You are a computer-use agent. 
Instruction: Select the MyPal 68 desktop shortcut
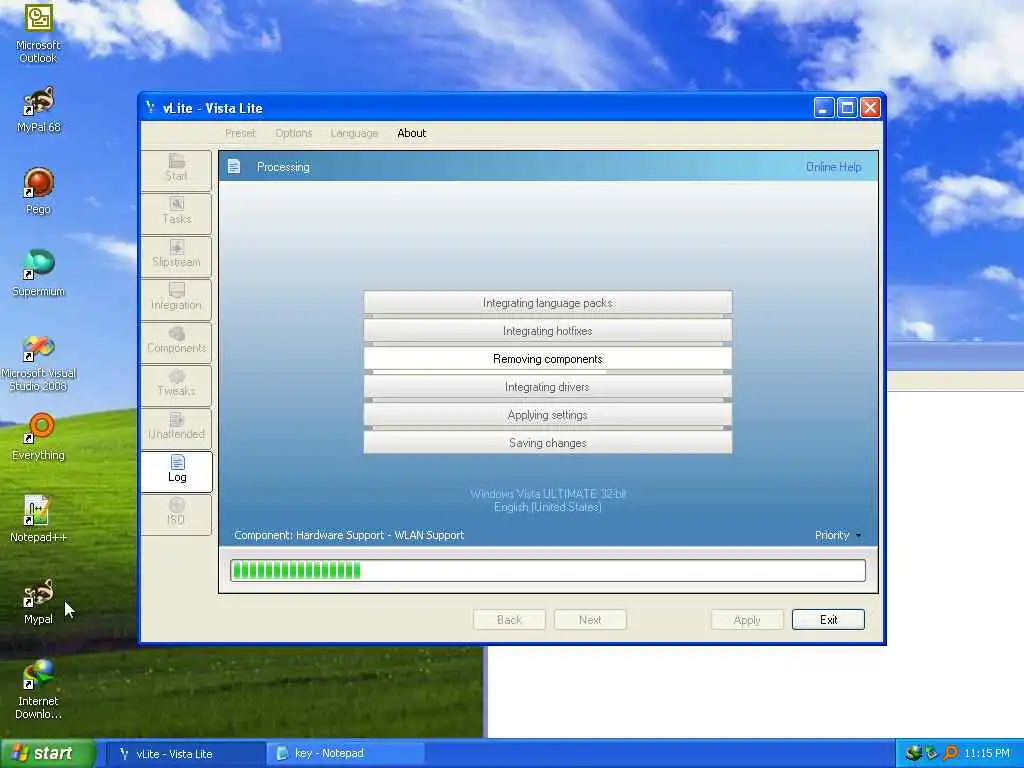coord(38,109)
